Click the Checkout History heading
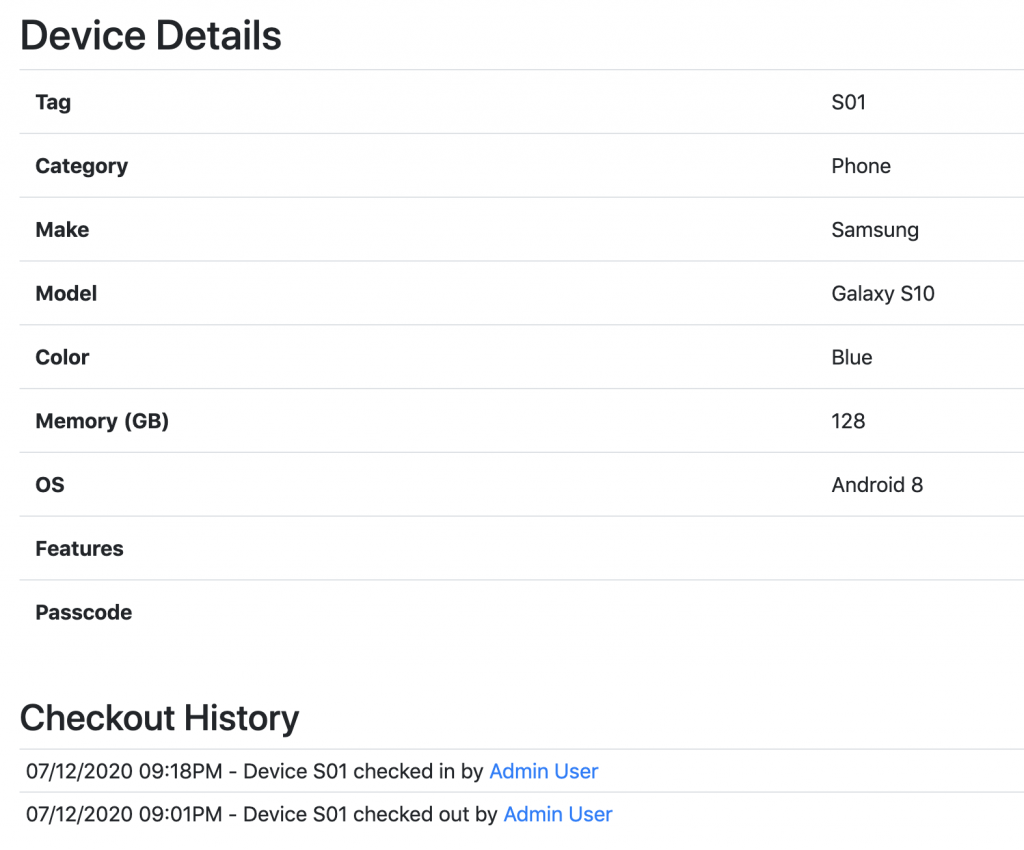1024x850 pixels. point(159,718)
